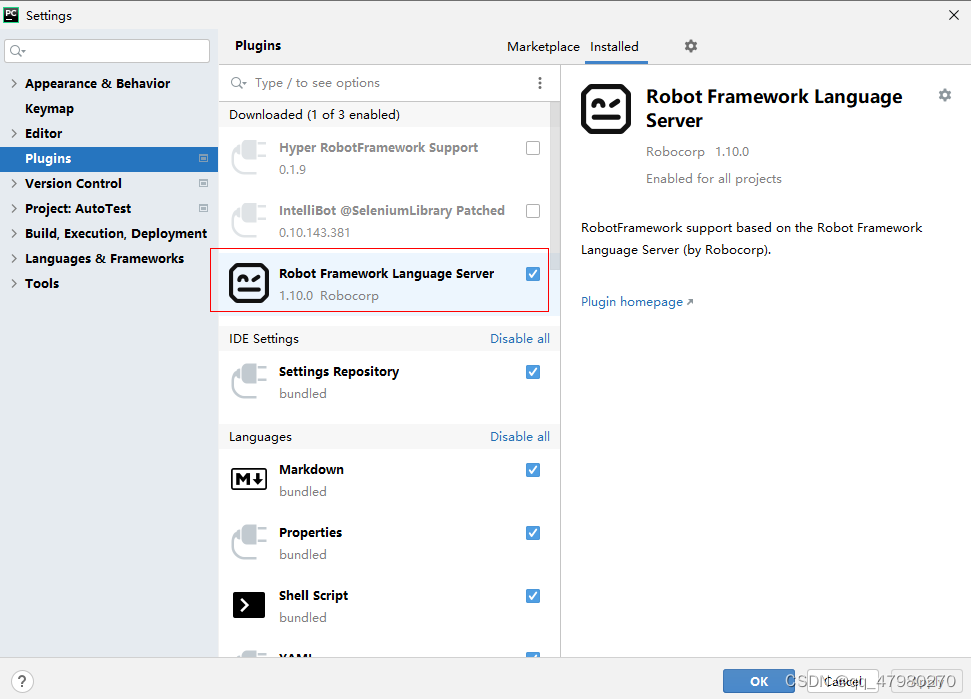The height and width of the screenshot is (699, 971).
Task: Enable Hyper RobotFramework Support checkbox
Action: (x=533, y=148)
